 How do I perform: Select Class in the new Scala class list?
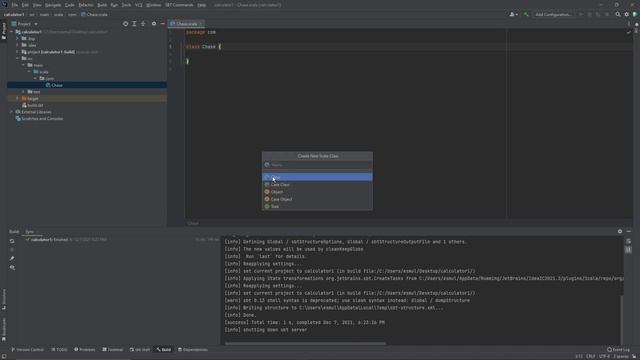[317, 177]
